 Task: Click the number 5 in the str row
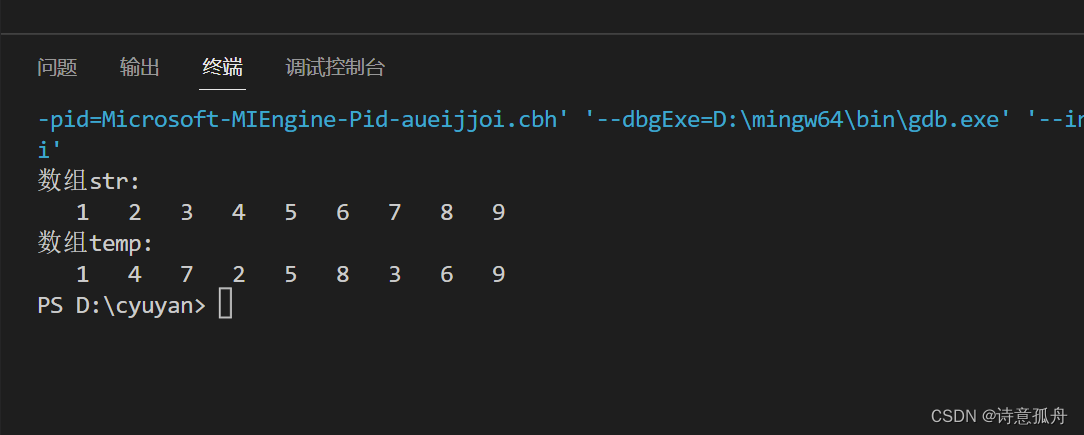(x=290, y=212)
